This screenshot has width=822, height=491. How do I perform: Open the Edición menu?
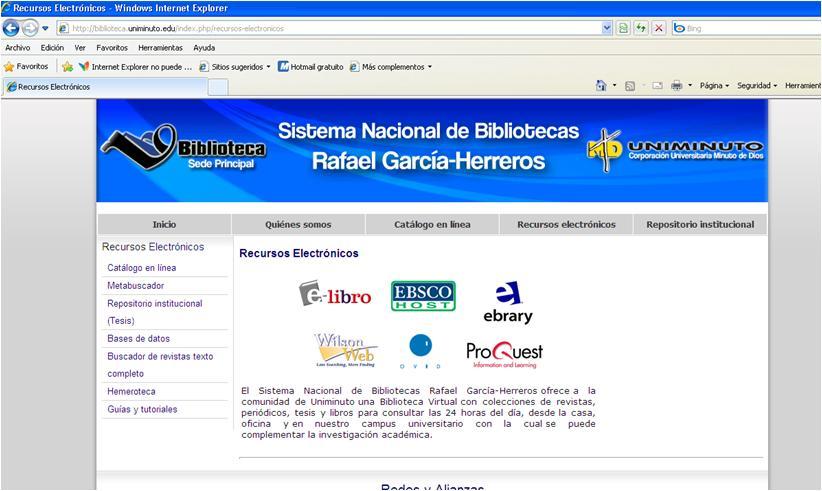52,48
